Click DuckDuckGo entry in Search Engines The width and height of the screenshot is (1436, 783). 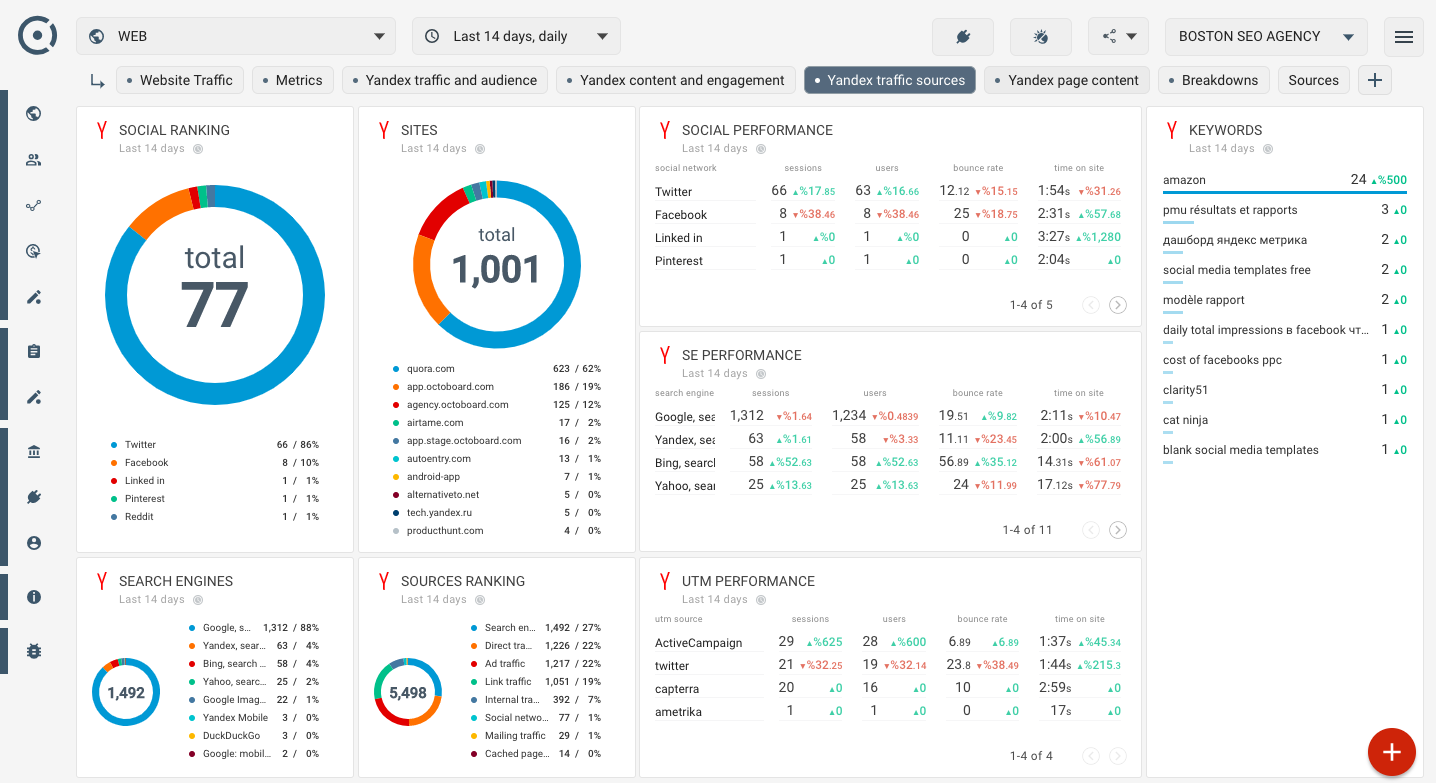coord(254,736)
